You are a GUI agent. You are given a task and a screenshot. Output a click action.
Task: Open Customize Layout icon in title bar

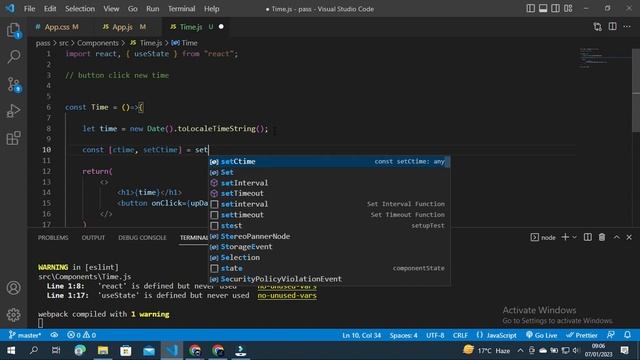[568, 9]
